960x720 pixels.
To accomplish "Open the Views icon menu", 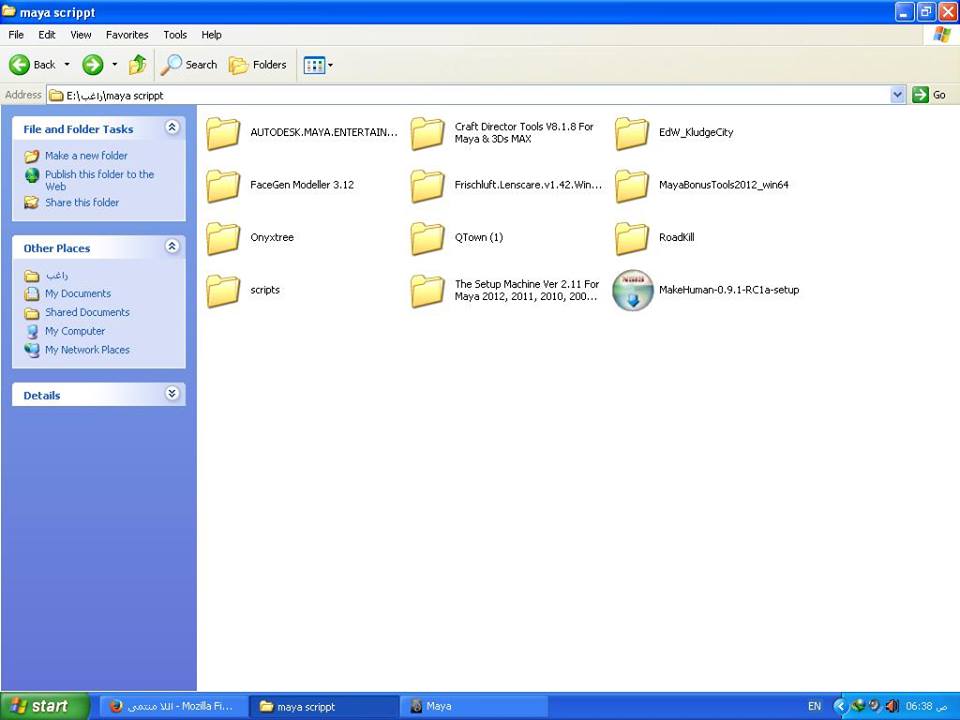I will tap(318, 64).
